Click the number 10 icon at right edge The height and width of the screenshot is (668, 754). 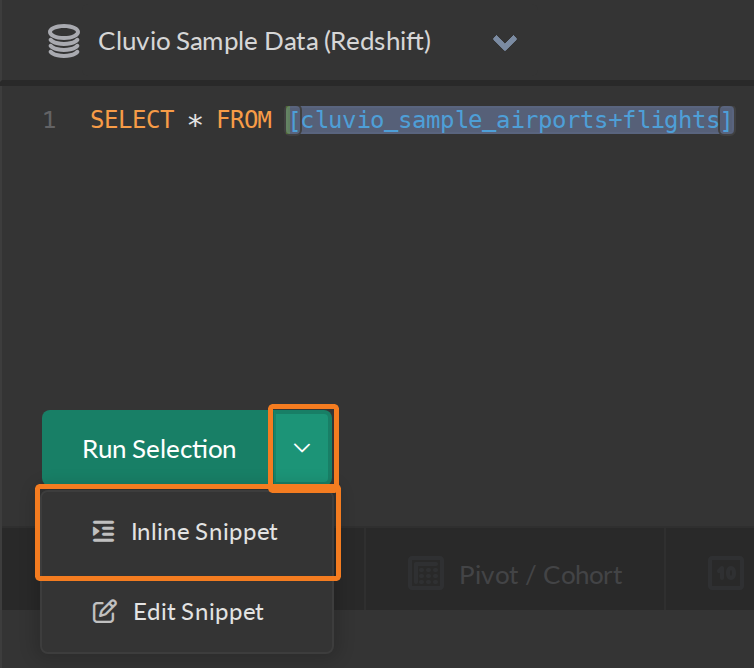click(726, 573)
